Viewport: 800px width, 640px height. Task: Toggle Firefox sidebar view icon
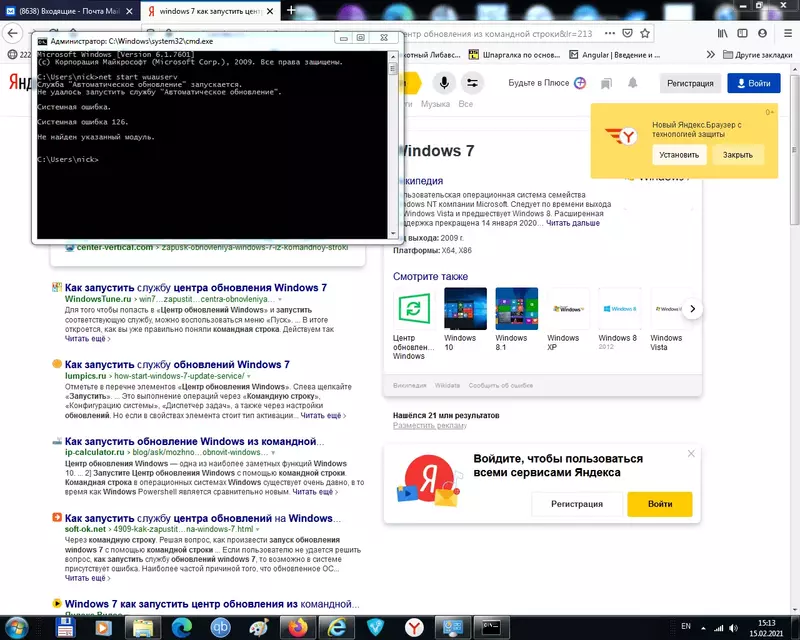[742, 33]
